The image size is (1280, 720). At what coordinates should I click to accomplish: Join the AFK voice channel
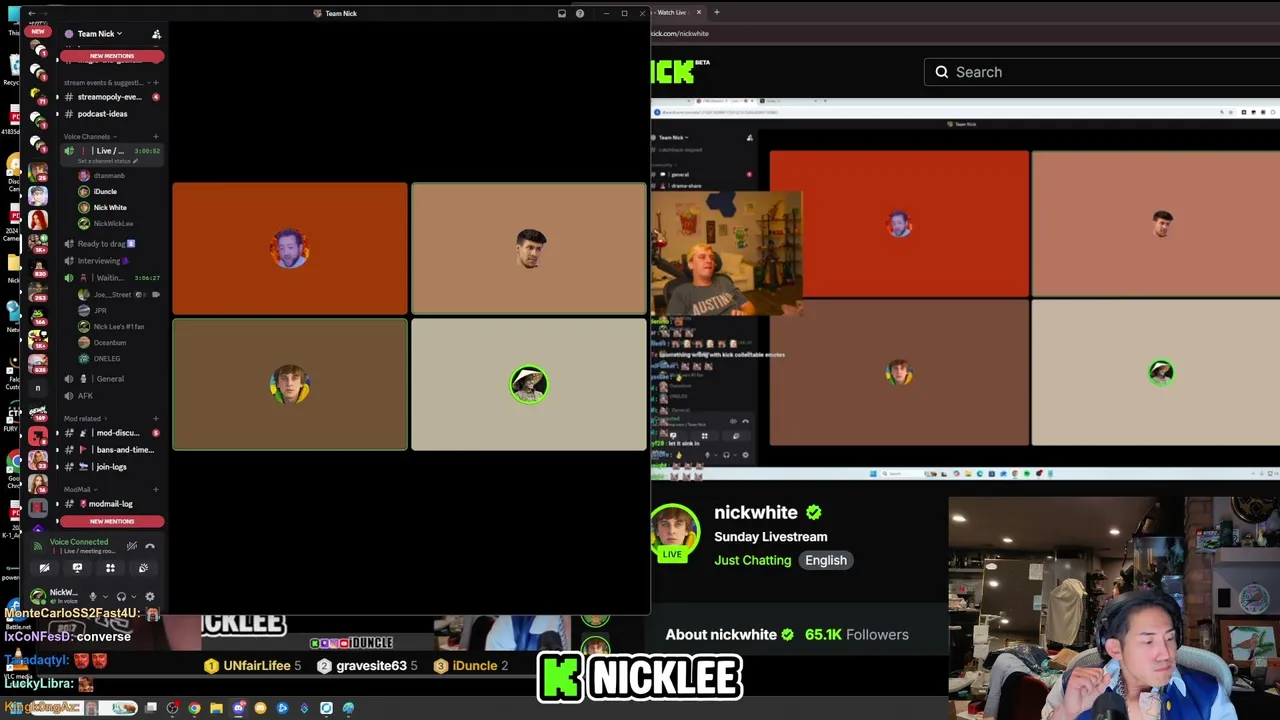[110, 396]
